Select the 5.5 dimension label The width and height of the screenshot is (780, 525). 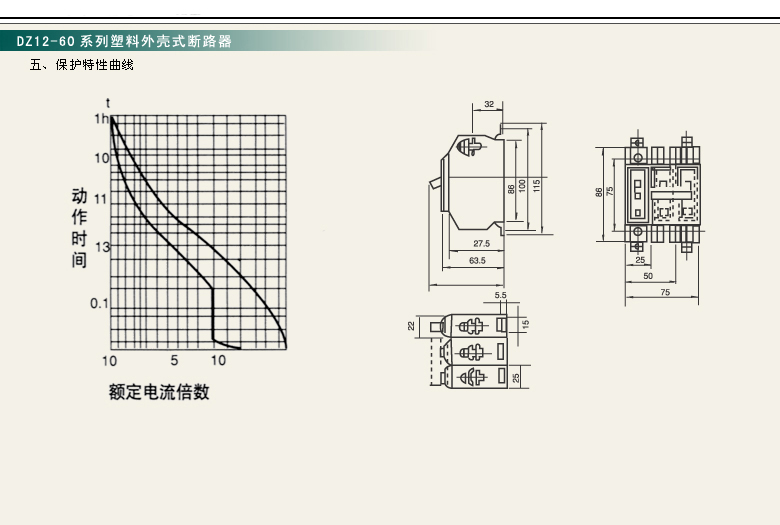coord(500,296)
